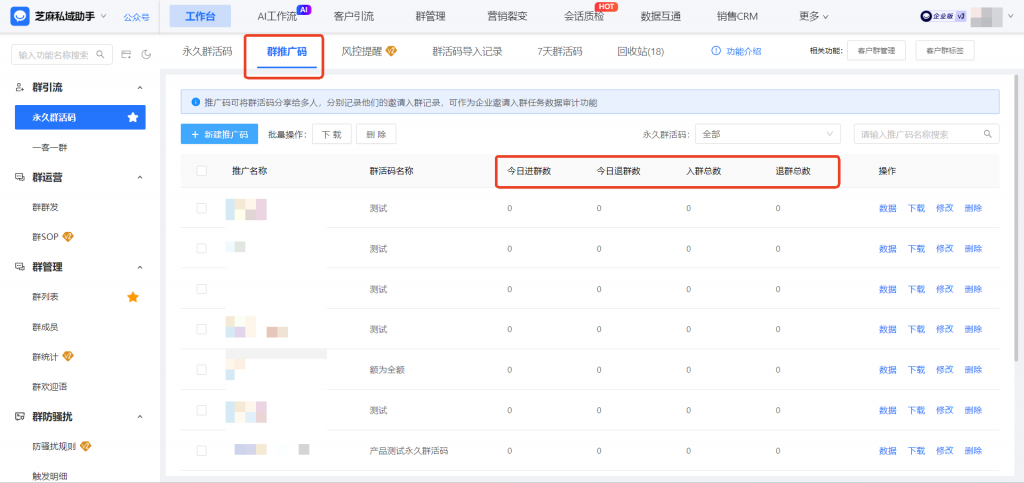The height and width of the screenshot is (483, 1024).
Task: Click the search magnifier in 推广码 search box
Action: tap(988, 134)
